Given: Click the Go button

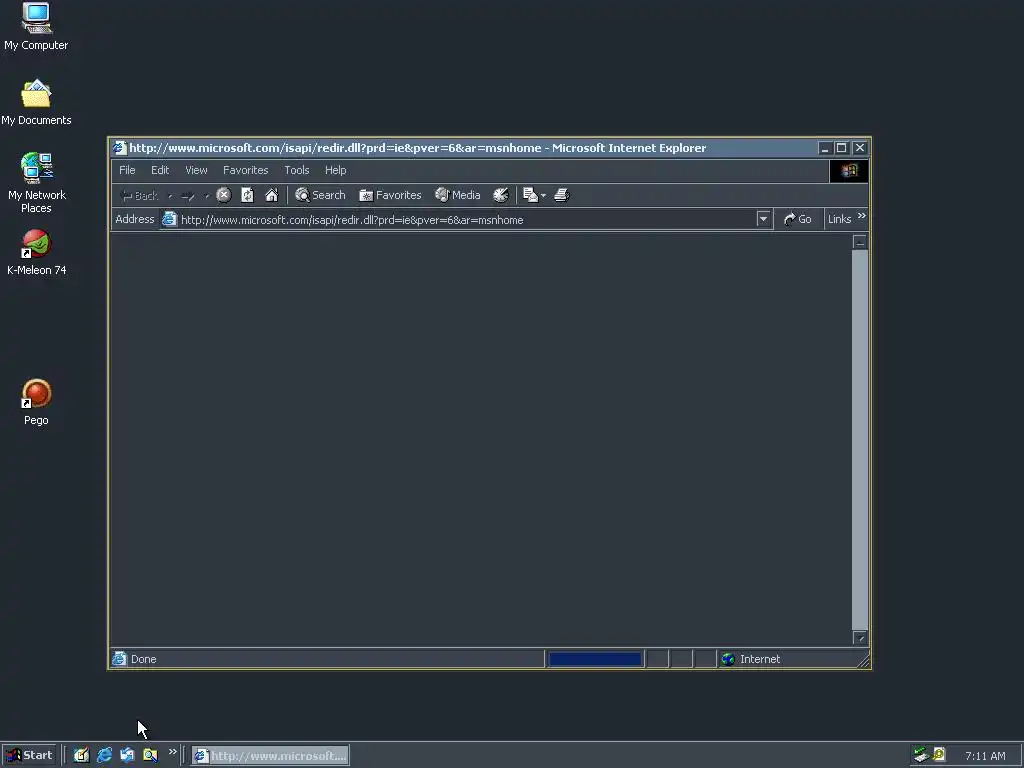Looking at the screenshot, I should click(x=797, y=219).
